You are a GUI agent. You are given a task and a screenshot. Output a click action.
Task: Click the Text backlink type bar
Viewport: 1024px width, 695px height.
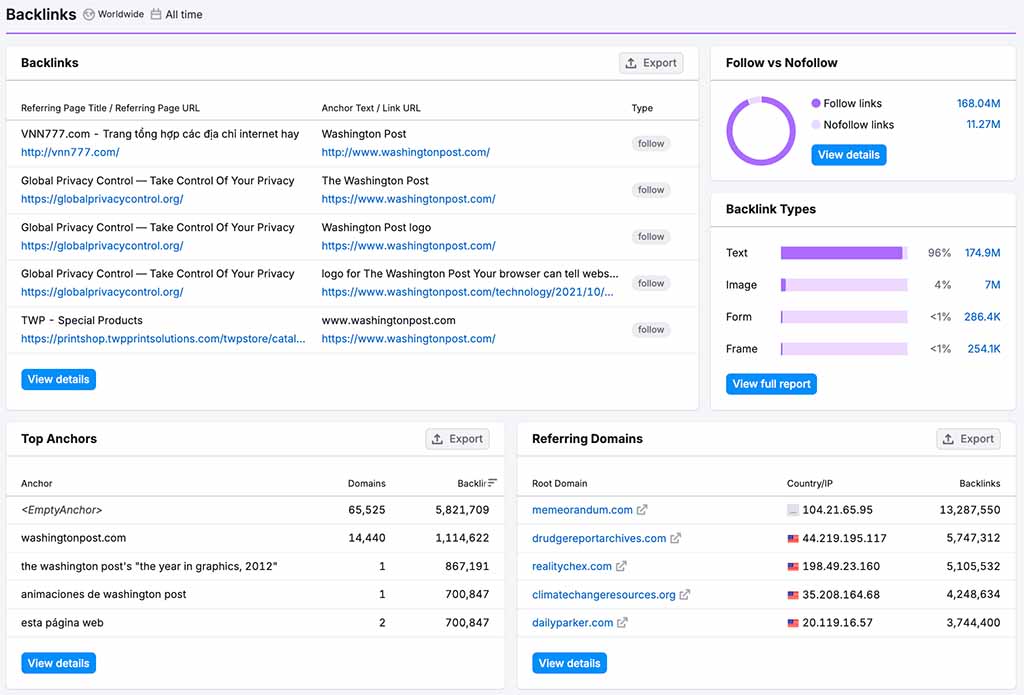[844, 253]
